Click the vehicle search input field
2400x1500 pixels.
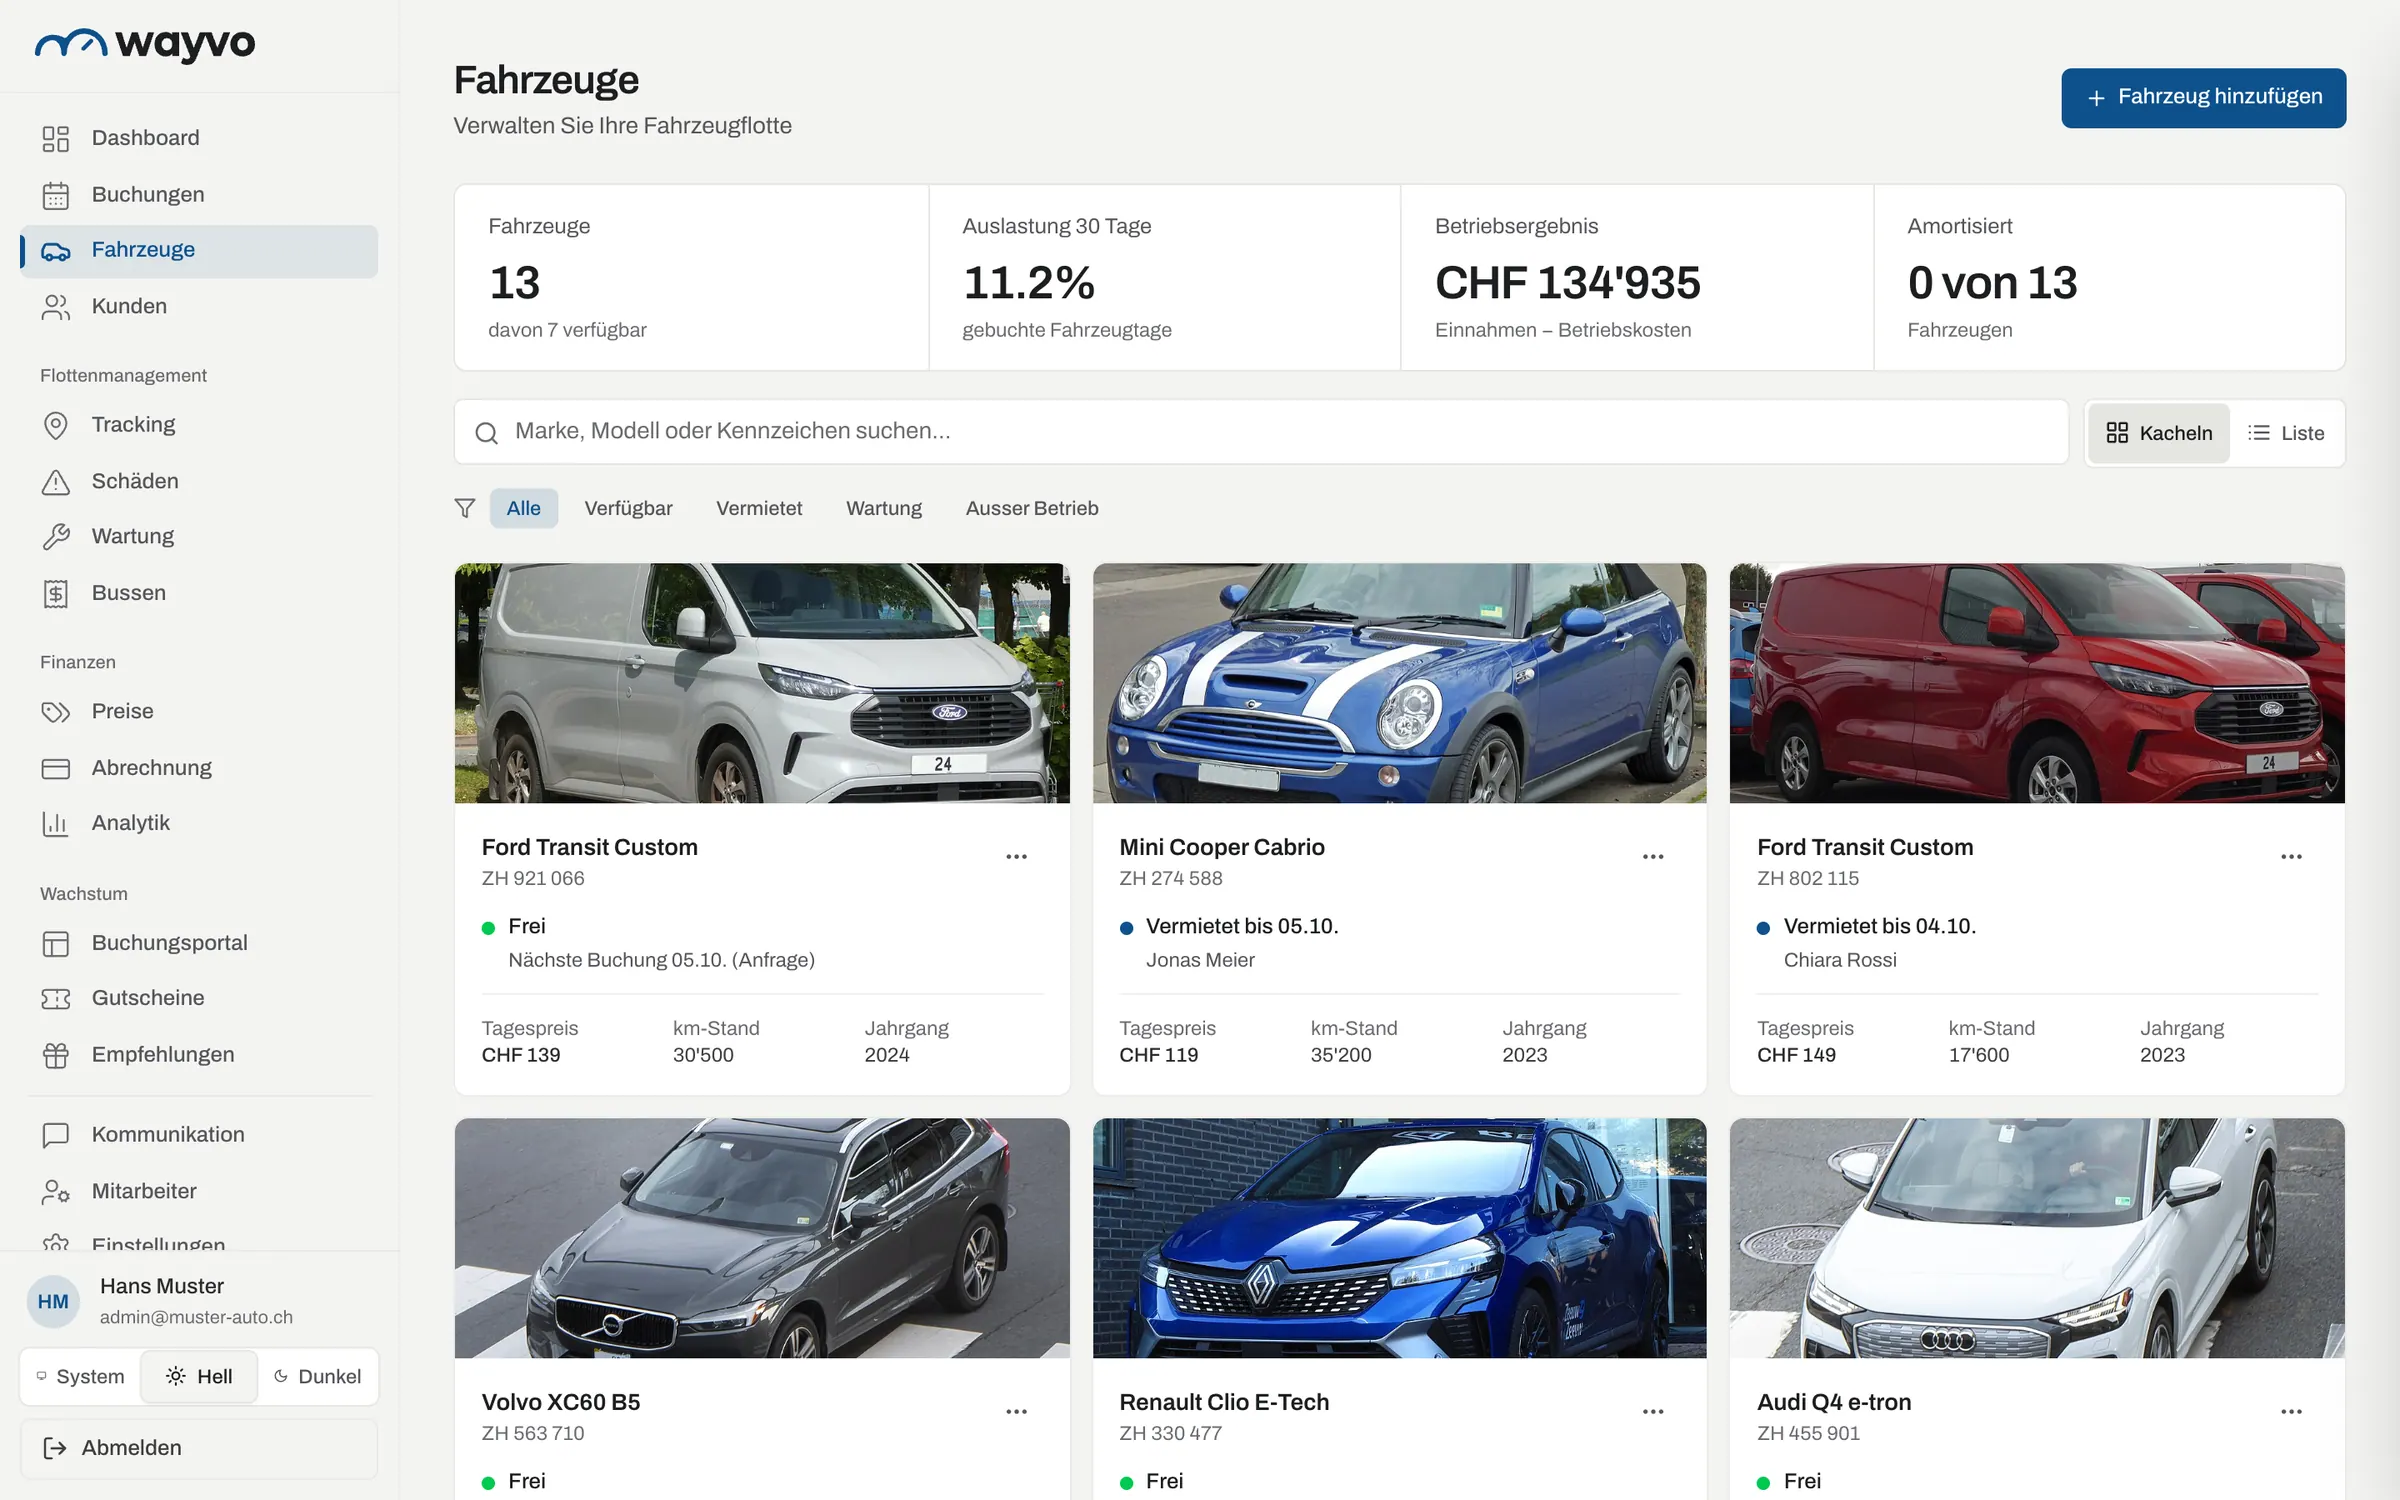pos(1261,432)
